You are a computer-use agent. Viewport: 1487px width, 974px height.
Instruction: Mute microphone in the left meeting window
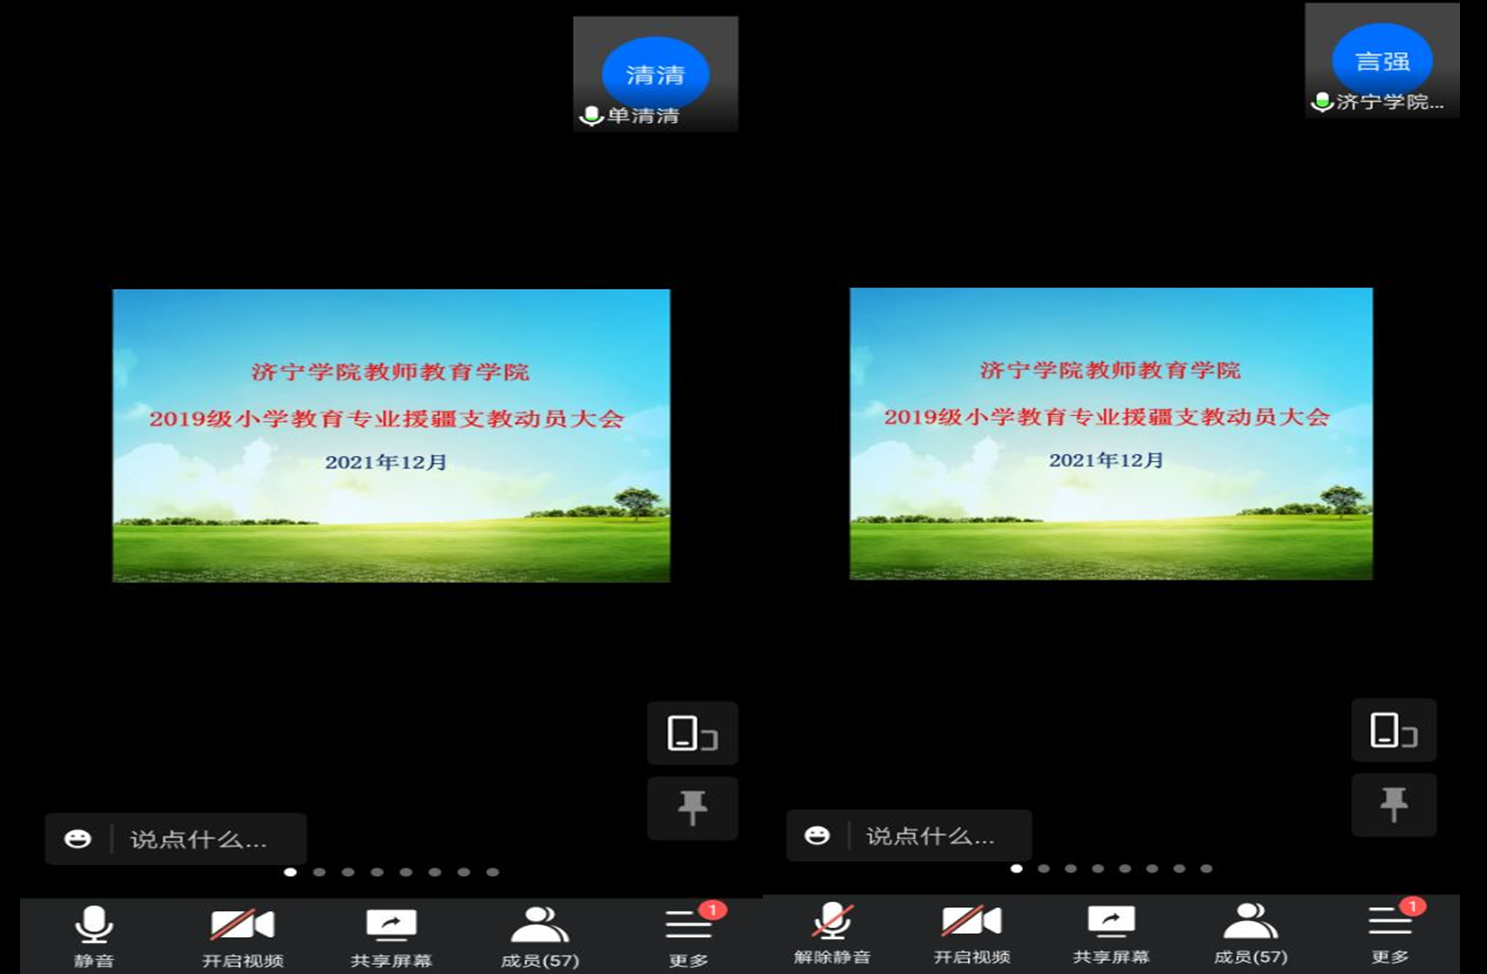94,934
